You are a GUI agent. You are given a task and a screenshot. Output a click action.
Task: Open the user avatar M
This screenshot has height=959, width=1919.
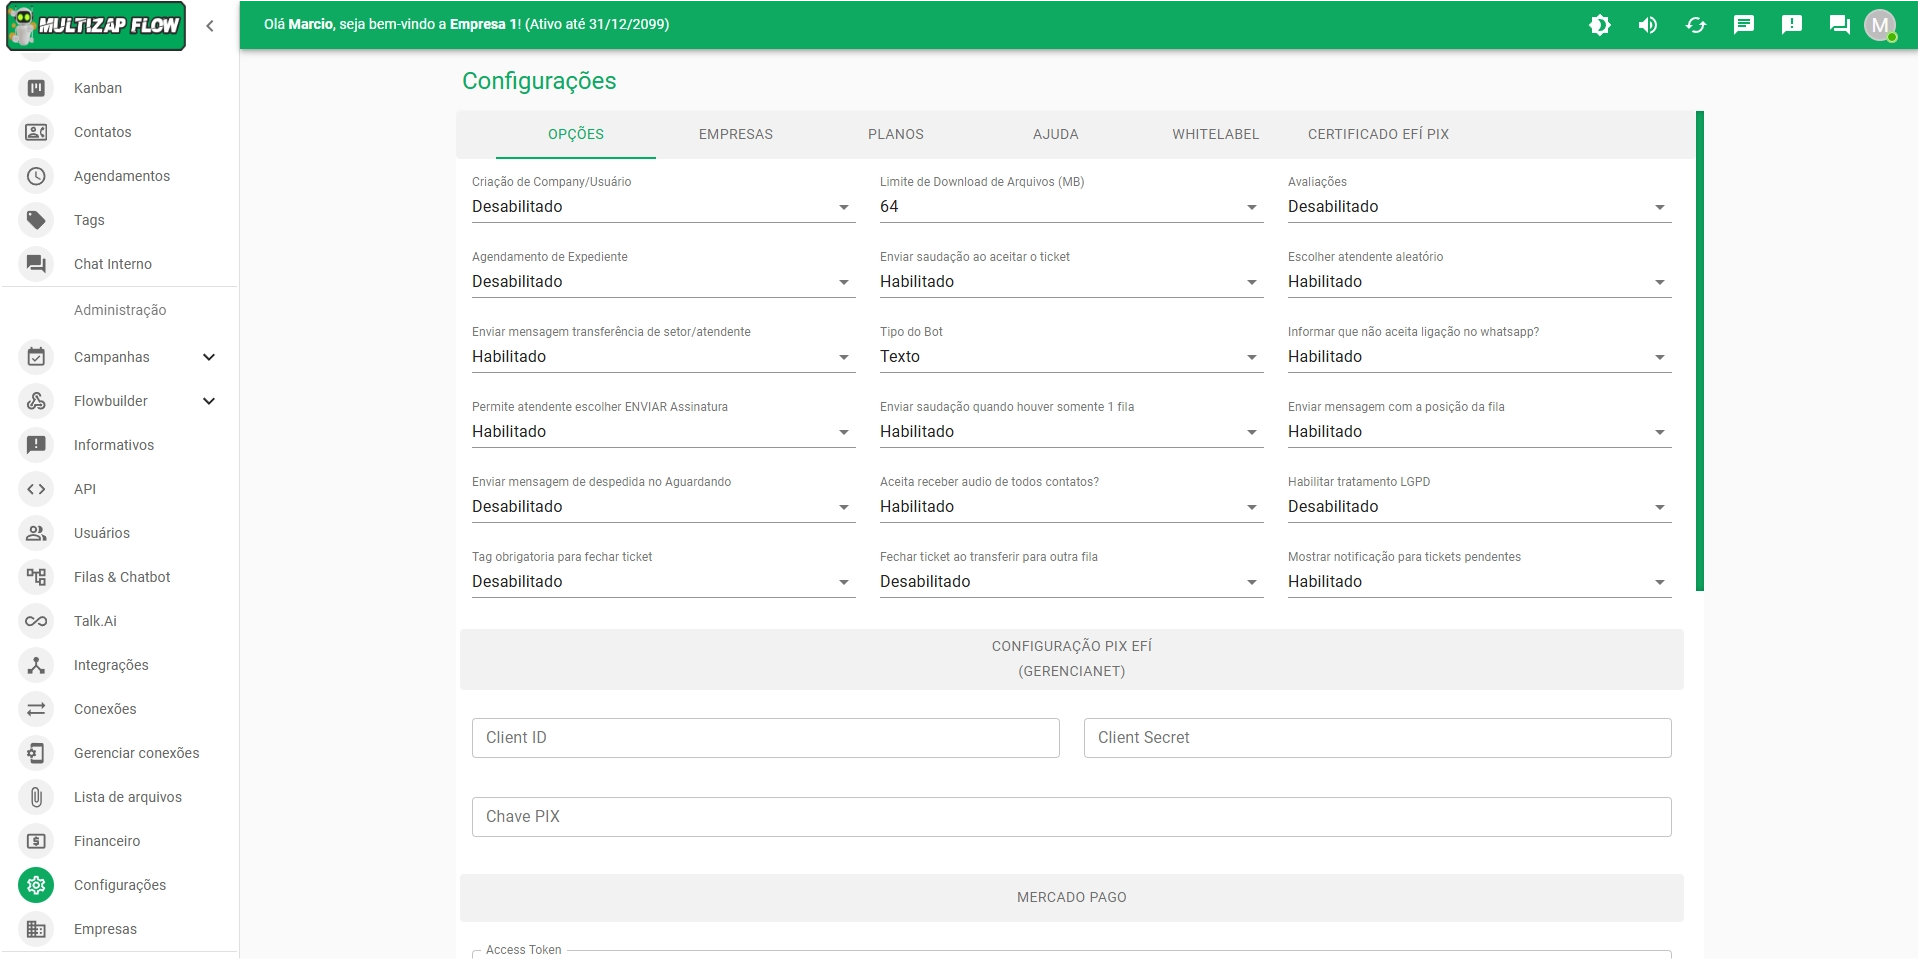(1880, 25)
